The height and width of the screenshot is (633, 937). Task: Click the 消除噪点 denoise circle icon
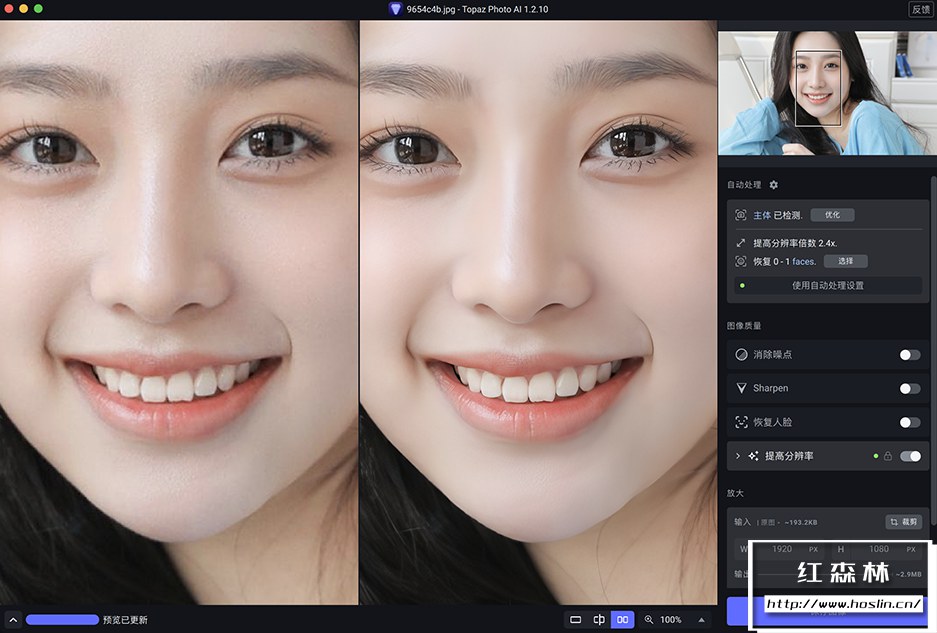(x=741, y=354)
